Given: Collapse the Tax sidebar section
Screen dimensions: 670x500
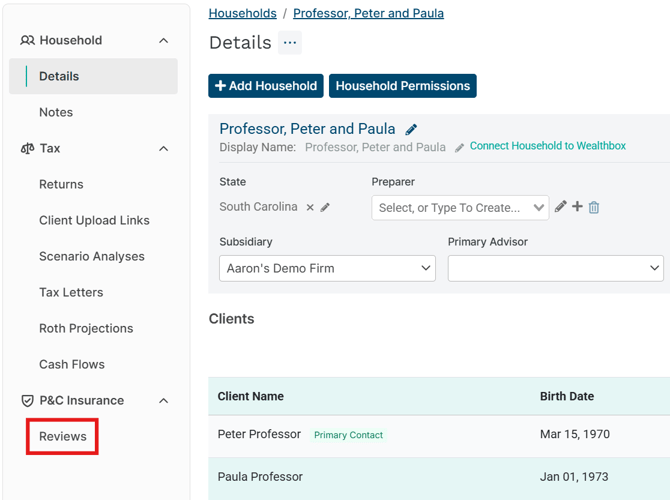Looking at the screenshot, I should click(163, 149).
